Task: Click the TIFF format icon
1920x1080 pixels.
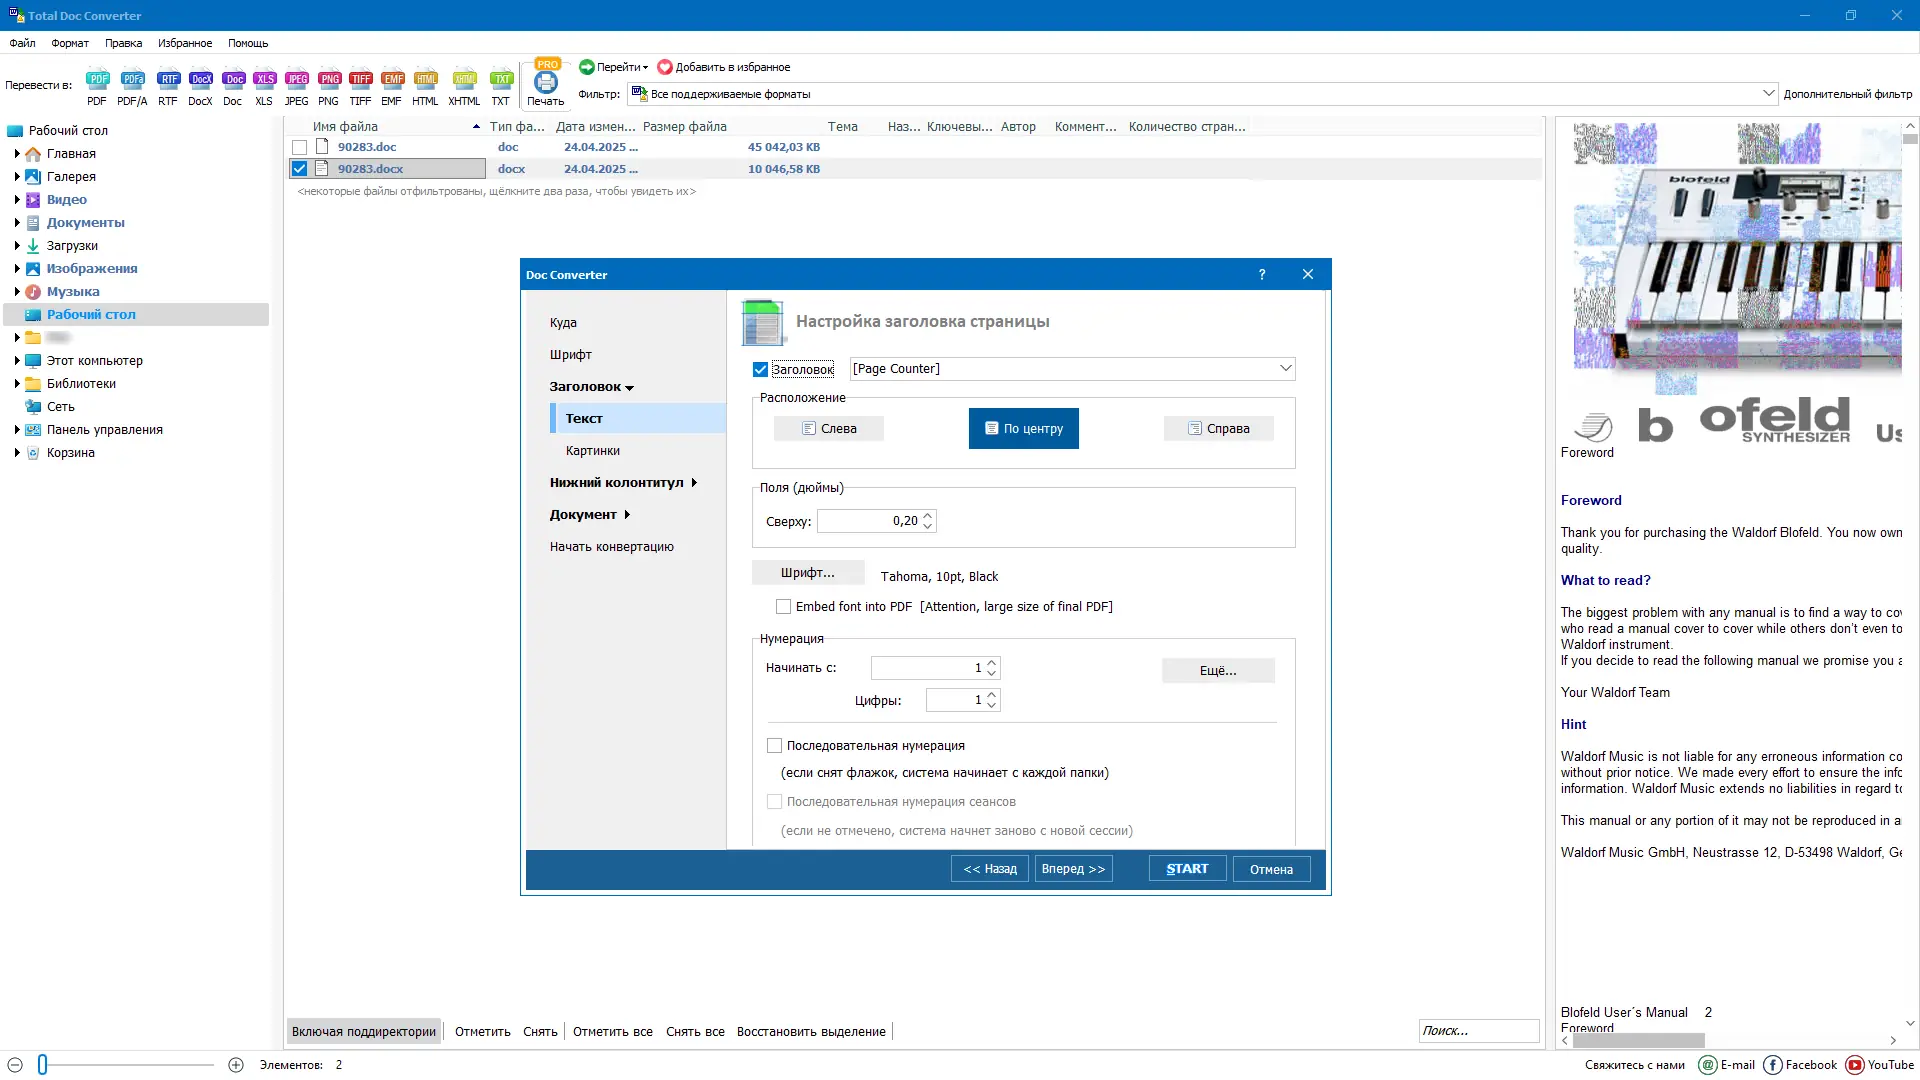Action: click(x=361, y=80)
